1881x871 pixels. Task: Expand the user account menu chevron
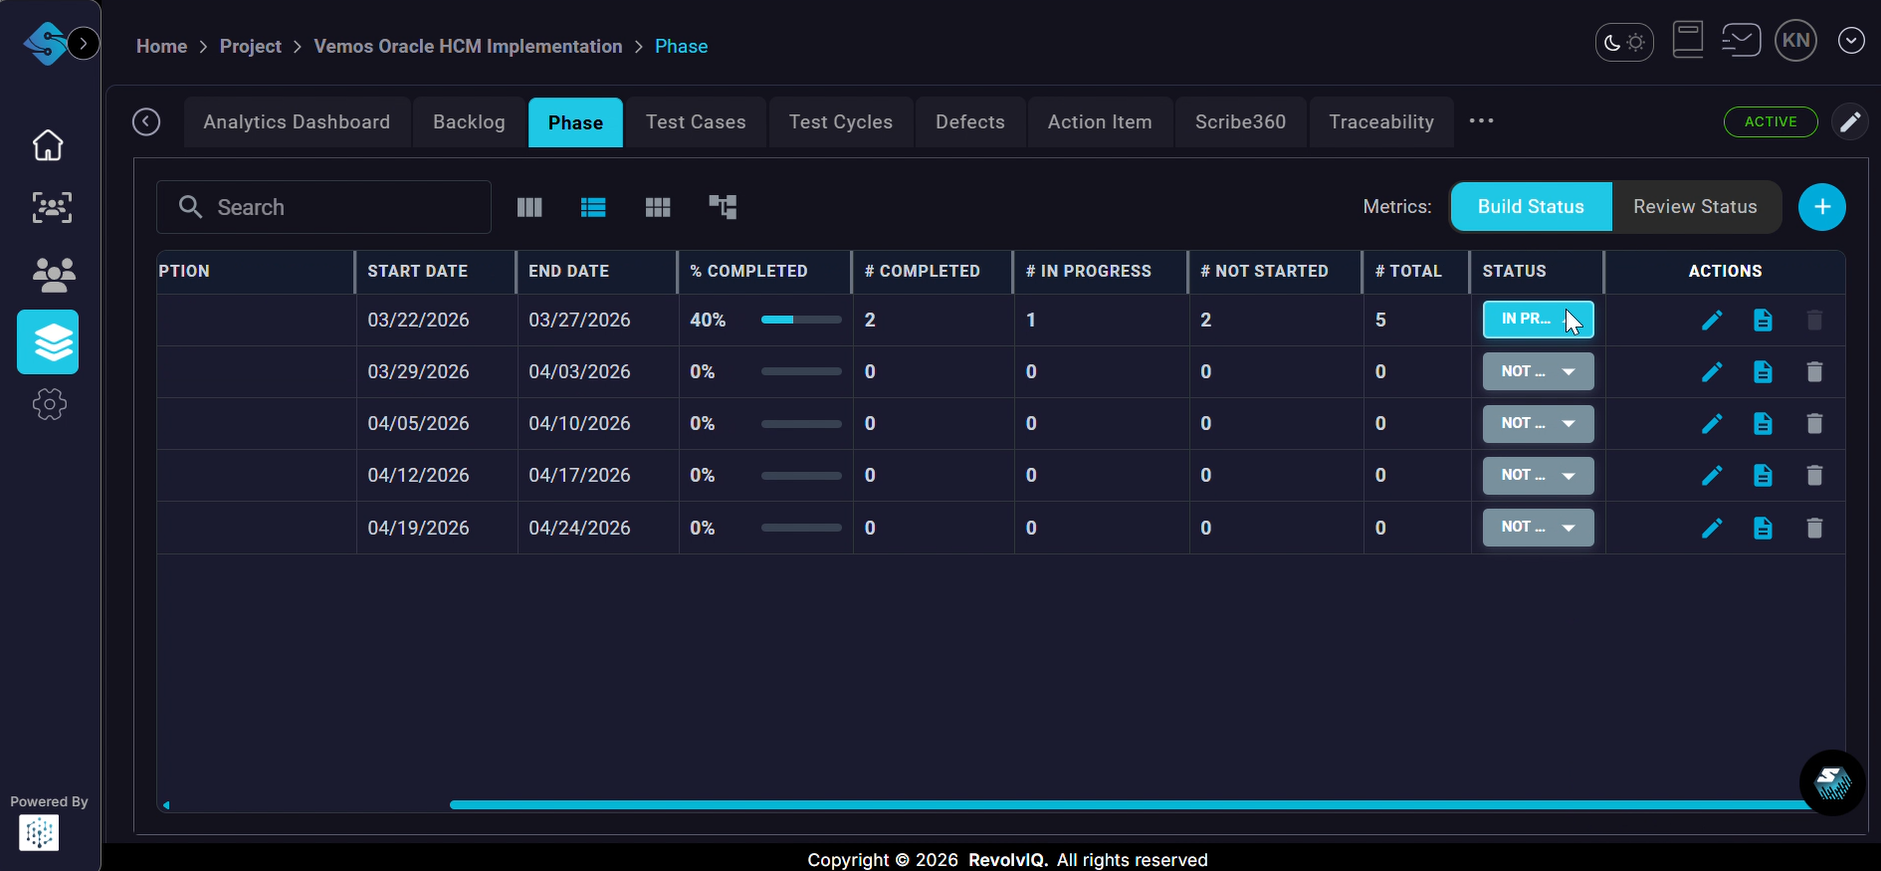(1851, 41)
